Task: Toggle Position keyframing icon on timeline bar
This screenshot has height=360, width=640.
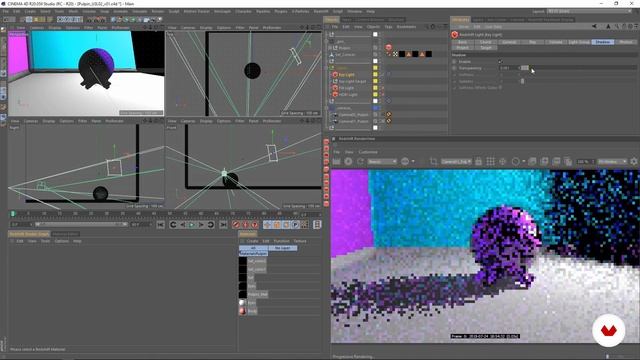Action: pos(267,225)
